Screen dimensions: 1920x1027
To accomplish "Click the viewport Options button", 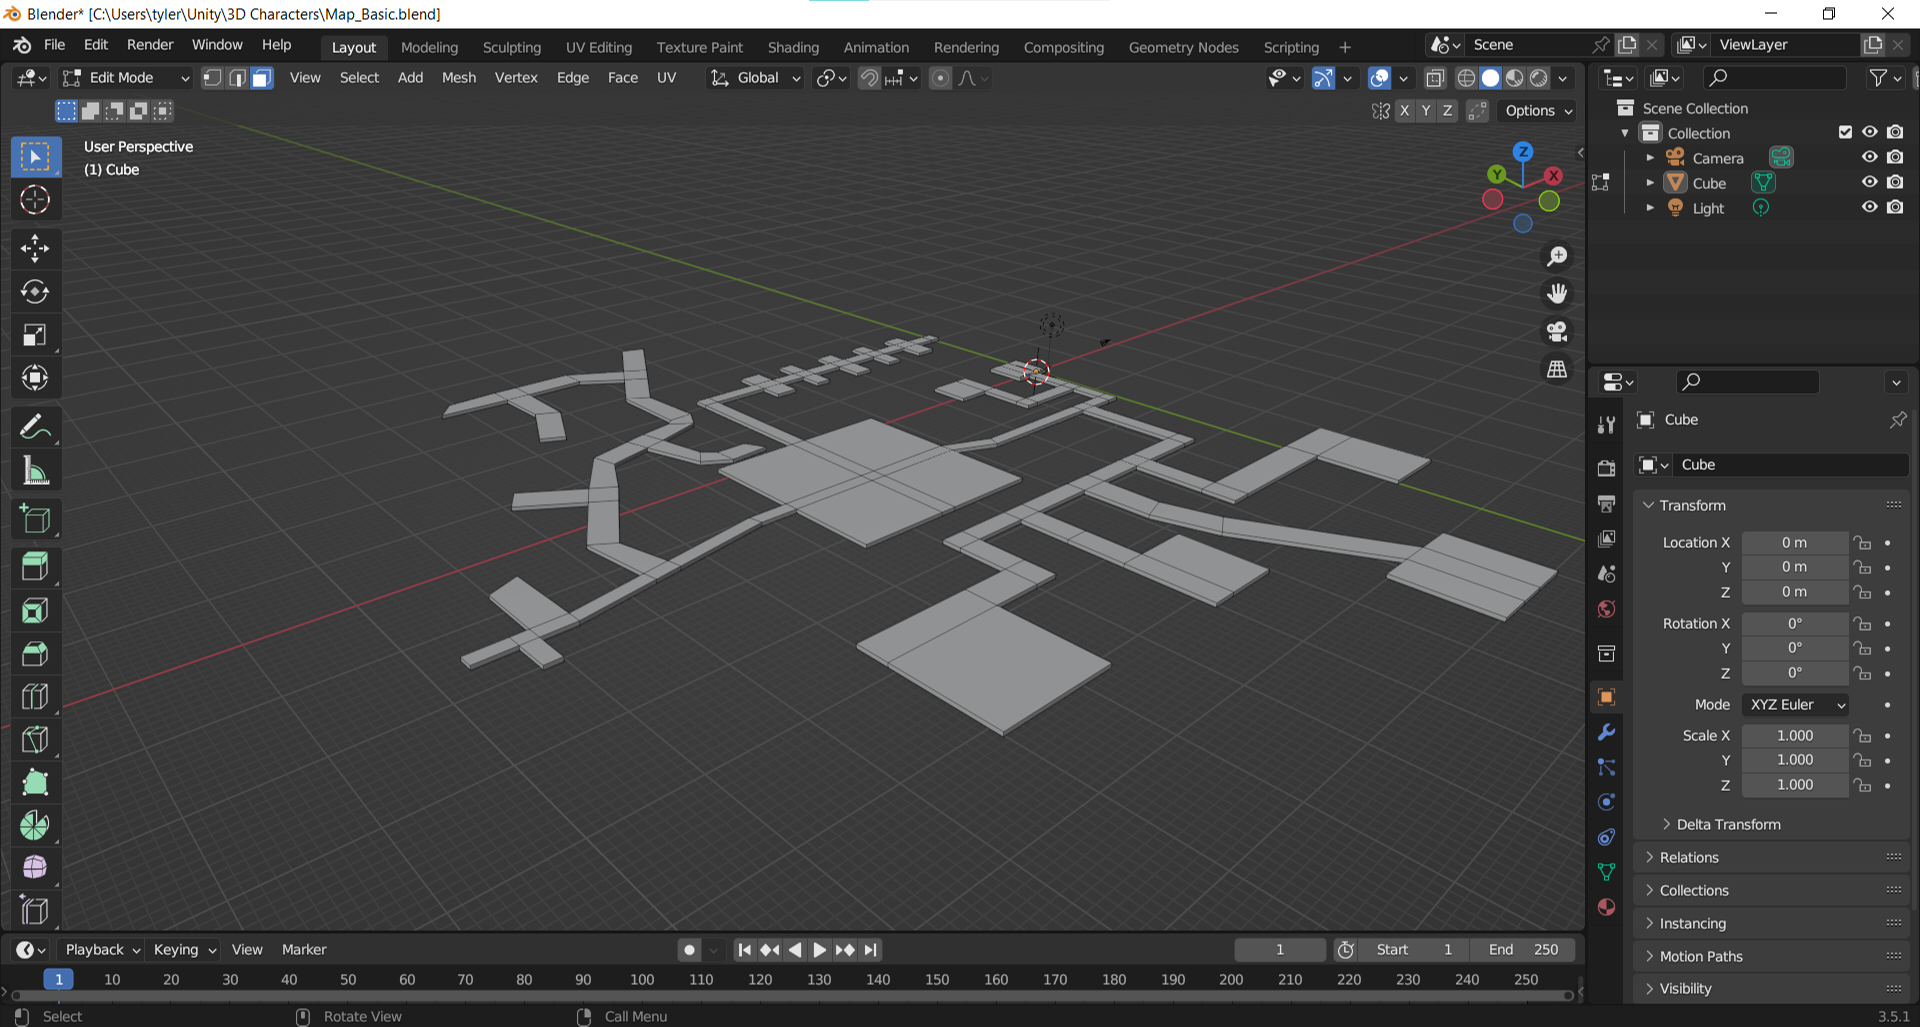I will click(1537, 111).
